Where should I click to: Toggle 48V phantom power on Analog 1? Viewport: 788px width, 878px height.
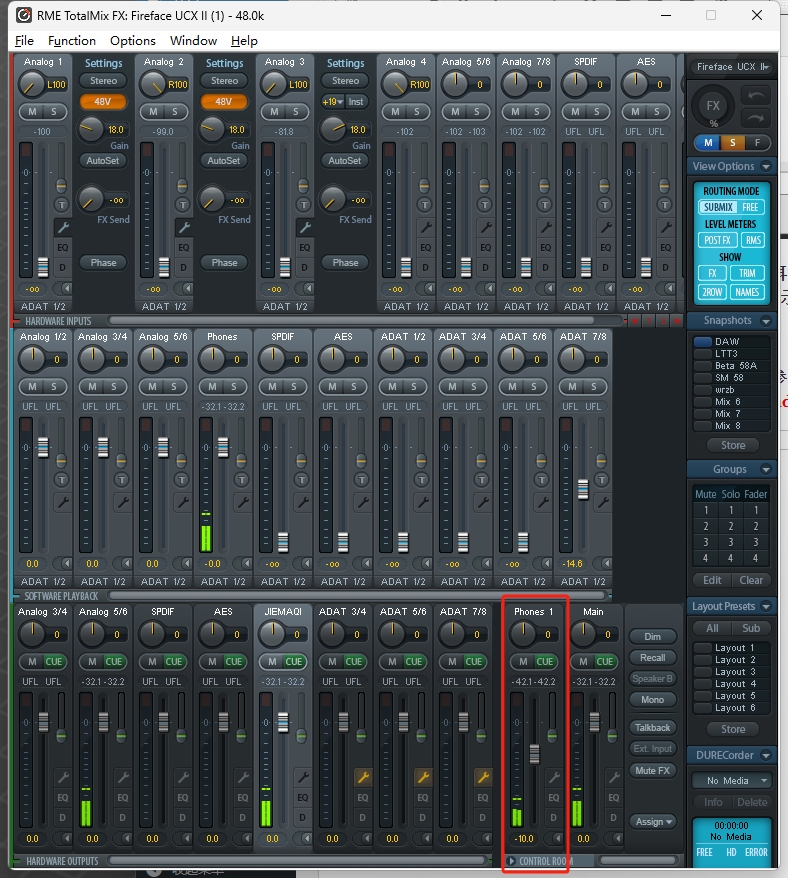103,101
